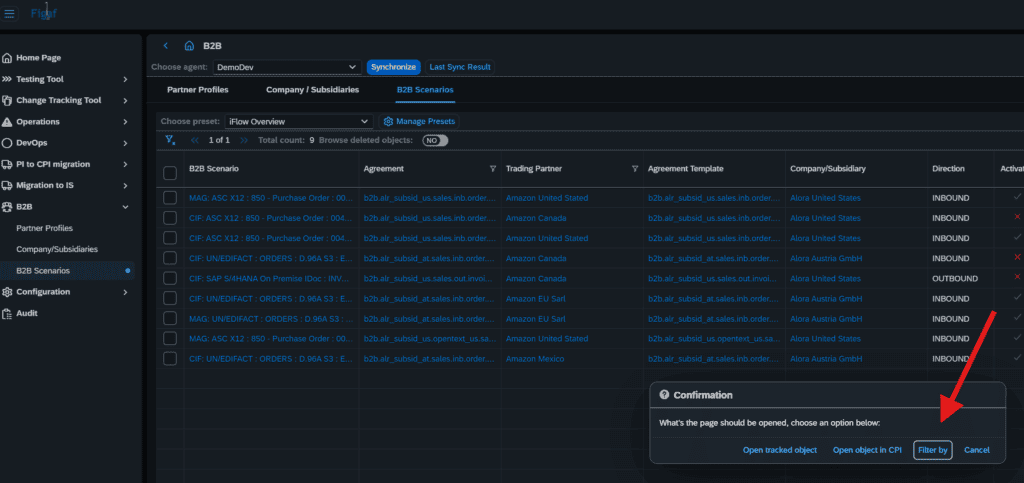The height and width of the screenshot is (483, 1024).
Task: Click the Home Page house icon in sidebar
Action: coord(7,58)
